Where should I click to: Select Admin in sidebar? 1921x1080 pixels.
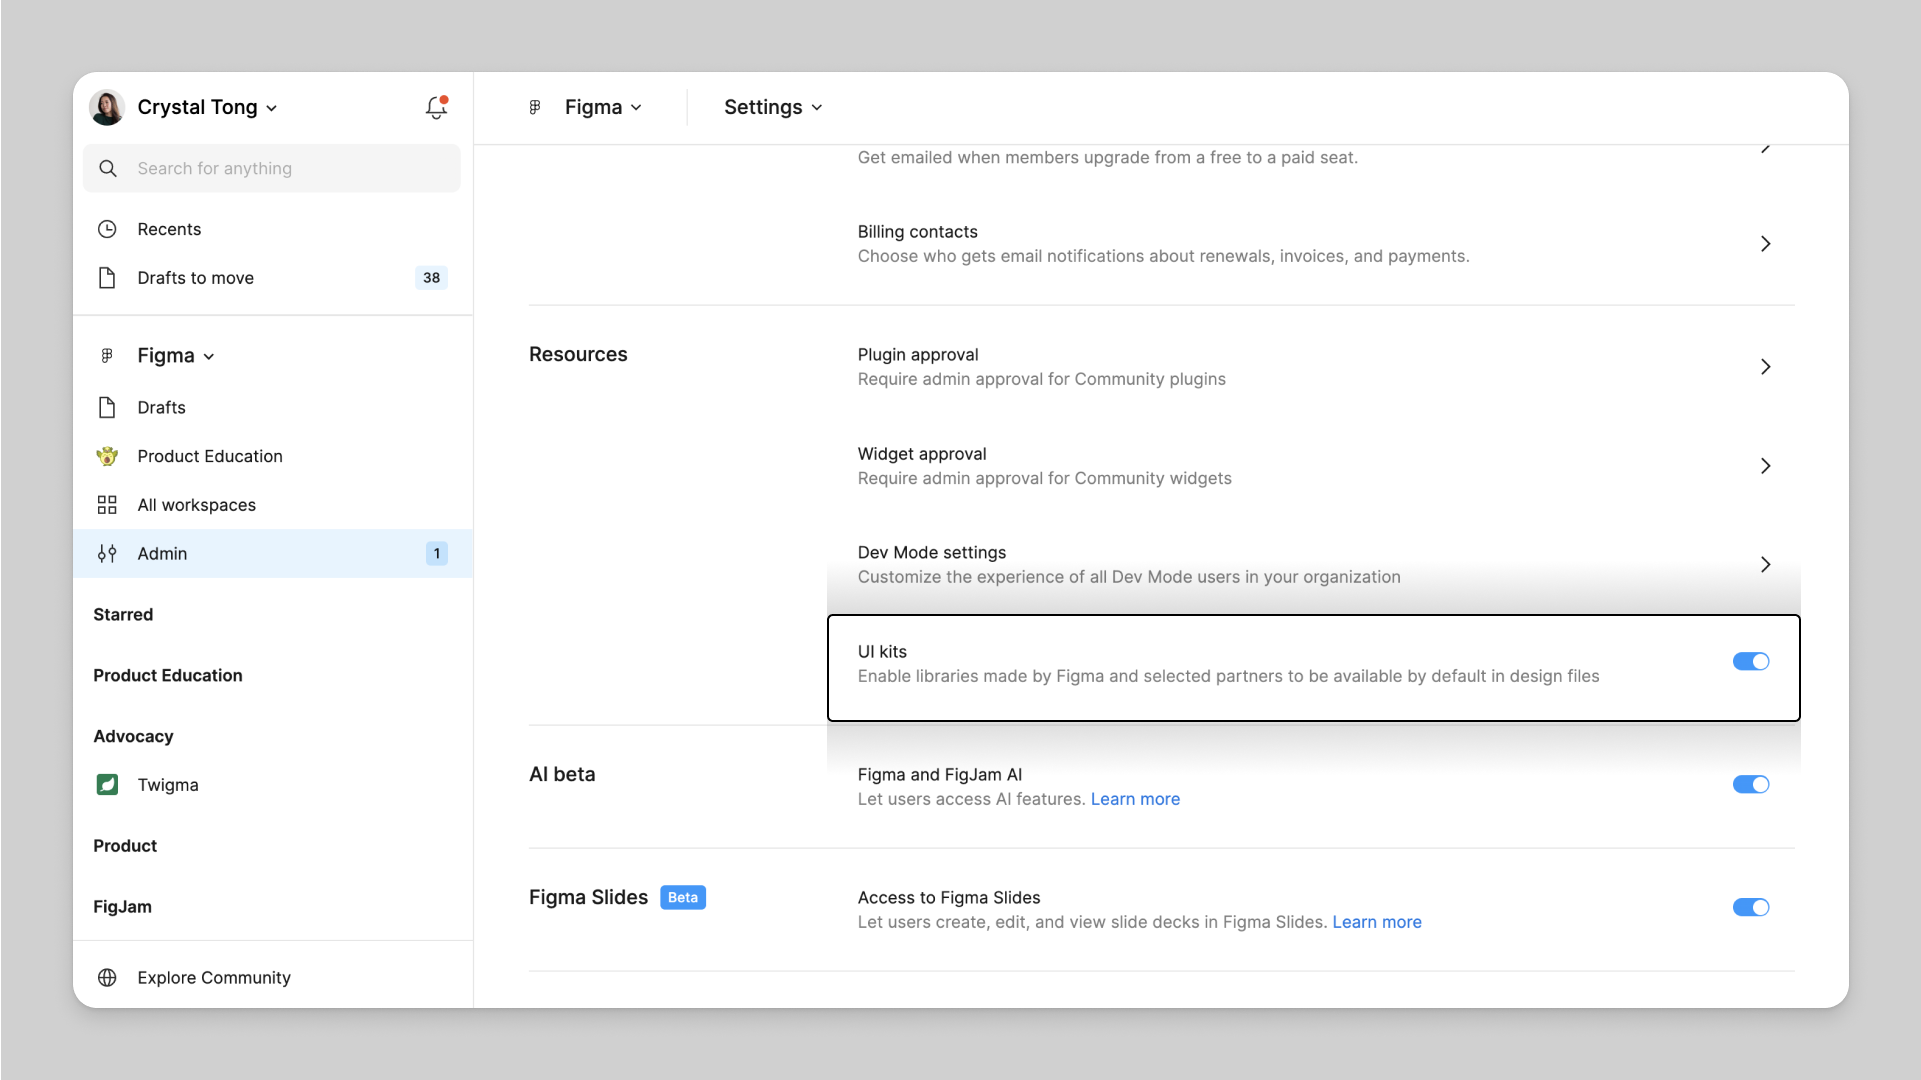272,553
